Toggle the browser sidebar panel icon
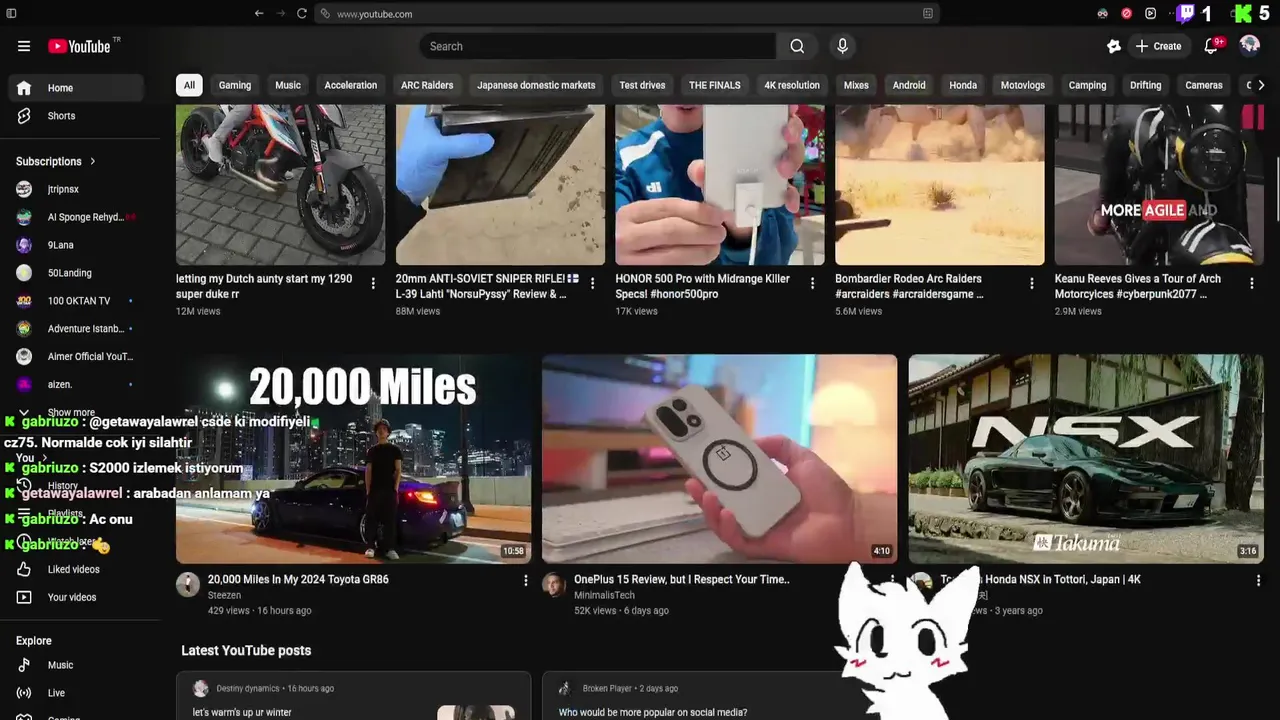This screenshot has height=720, width=1280. [11, 14]
